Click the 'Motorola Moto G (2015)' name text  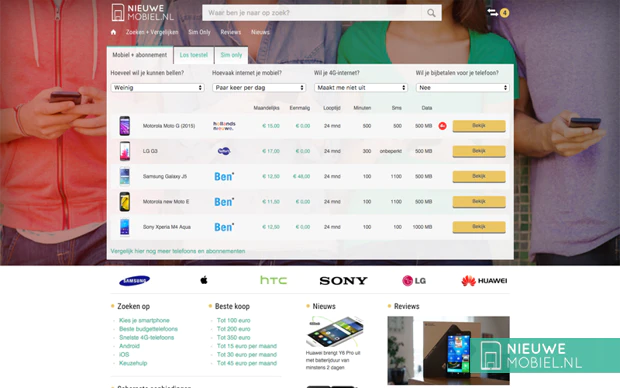pos(169,126)
